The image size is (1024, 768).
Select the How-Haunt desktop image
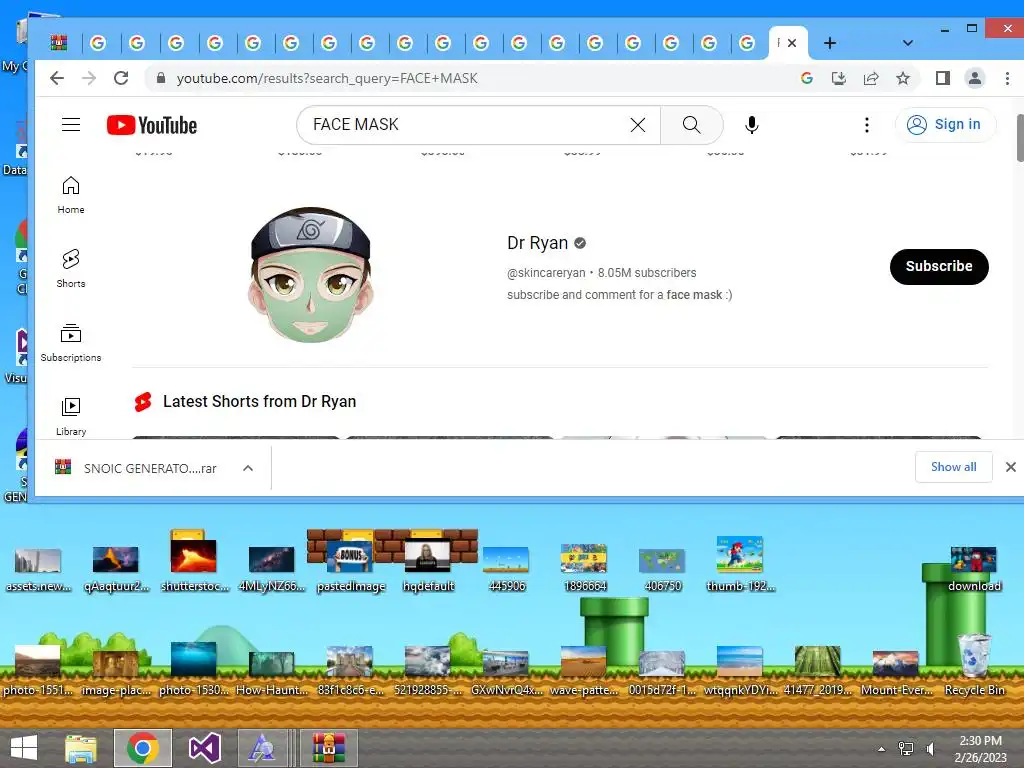tap(272, 673)
